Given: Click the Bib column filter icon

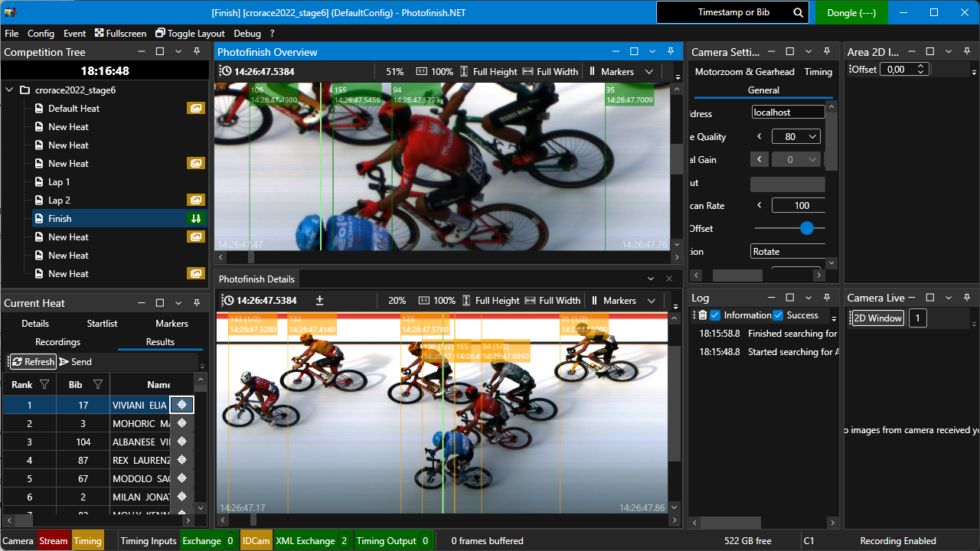Looking at the screenshot, I should point(98,384).
